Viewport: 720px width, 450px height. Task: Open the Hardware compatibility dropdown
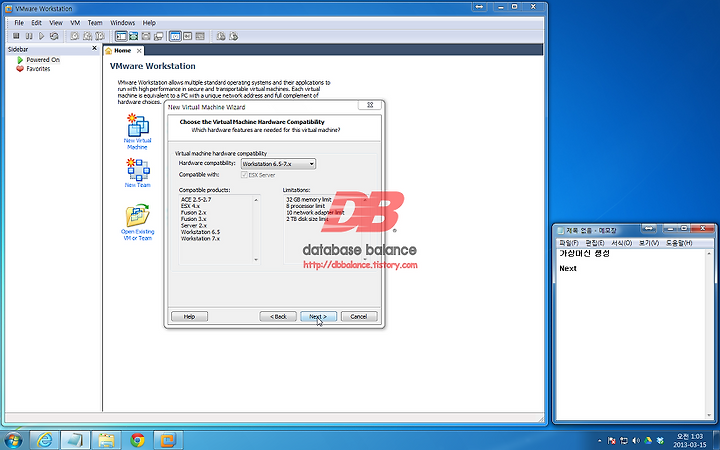(x=278, y=164)
